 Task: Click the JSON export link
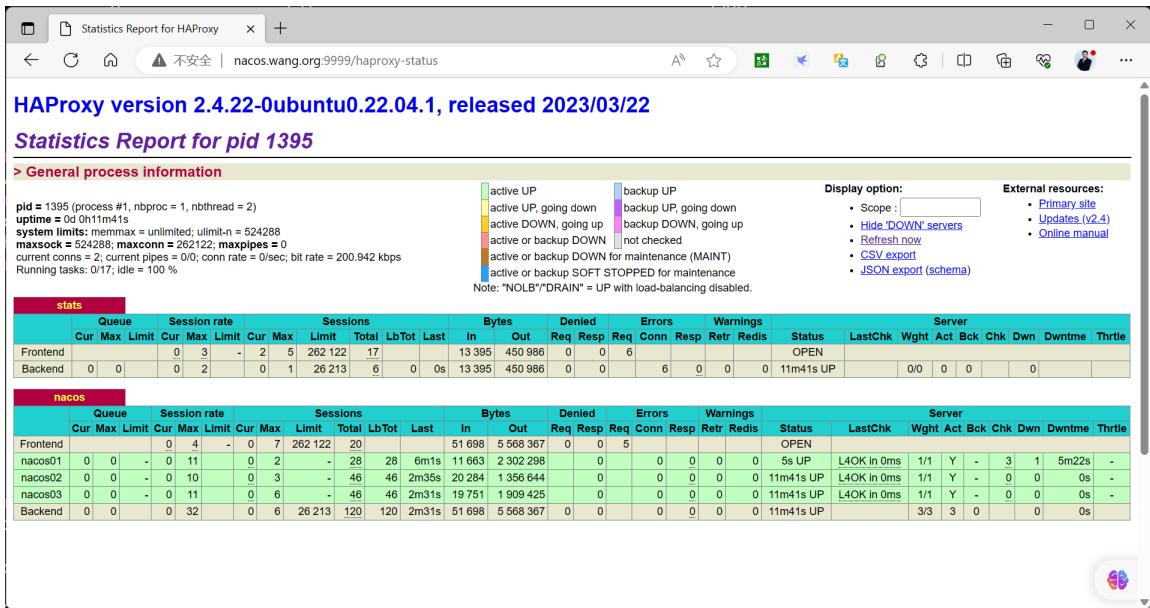pyautogui.click(x=891, y=270)
